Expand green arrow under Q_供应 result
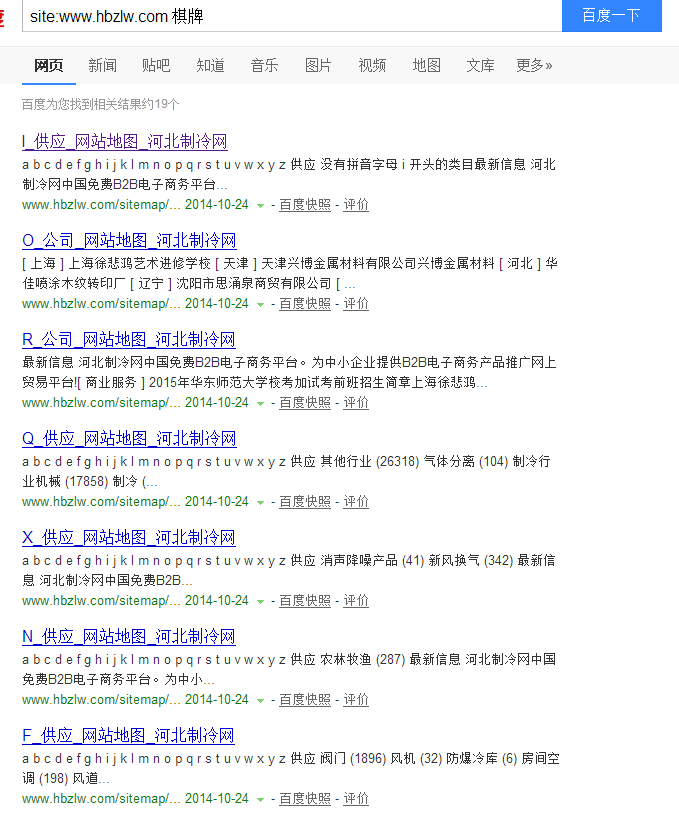 click(x=260, y=503)
